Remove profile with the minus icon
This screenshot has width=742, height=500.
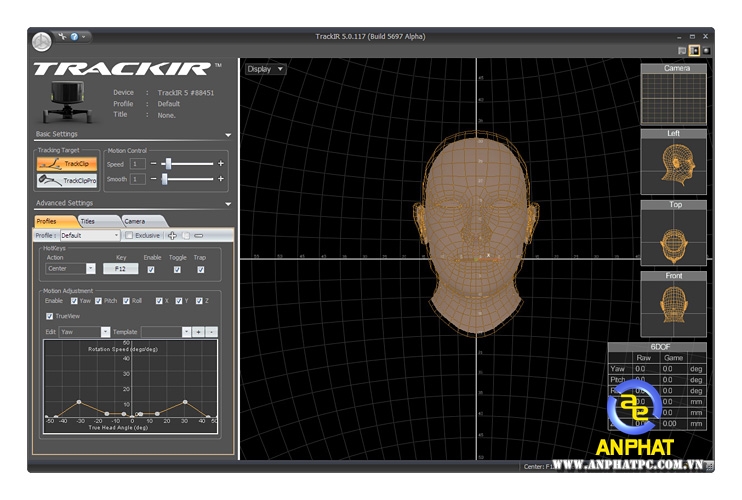(x=199, y=236)
